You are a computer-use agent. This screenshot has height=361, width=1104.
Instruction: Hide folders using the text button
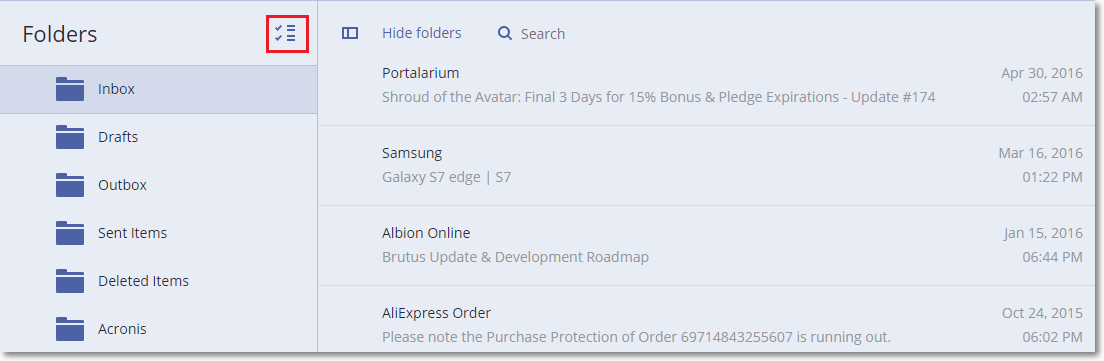coord(422,33)
